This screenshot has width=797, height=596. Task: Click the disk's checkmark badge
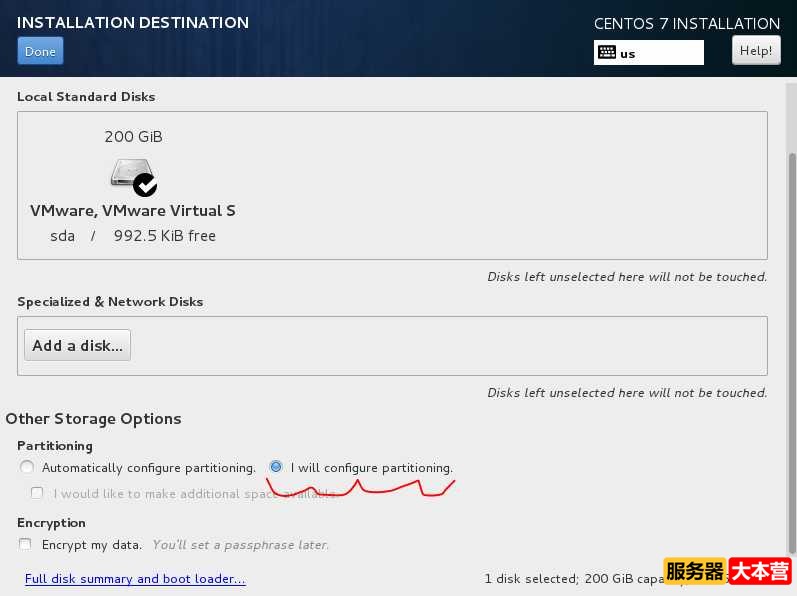click(145, 185)
